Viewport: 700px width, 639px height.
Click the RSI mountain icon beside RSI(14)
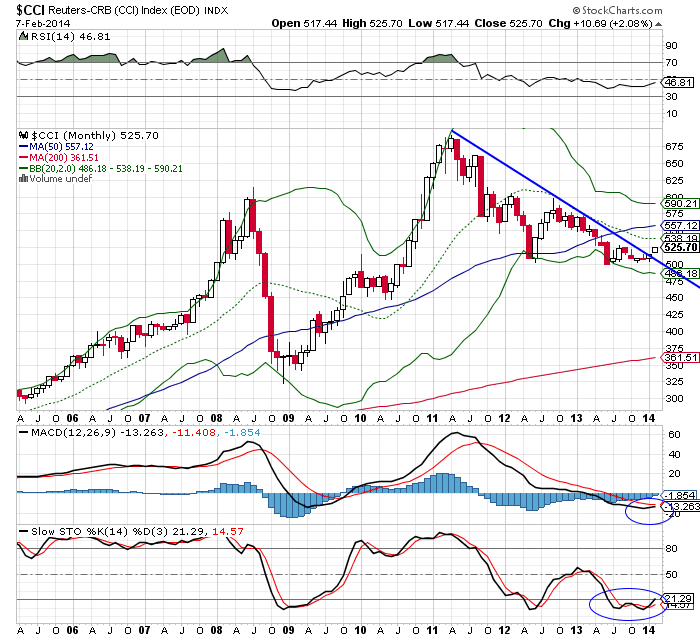click(23, 37)
